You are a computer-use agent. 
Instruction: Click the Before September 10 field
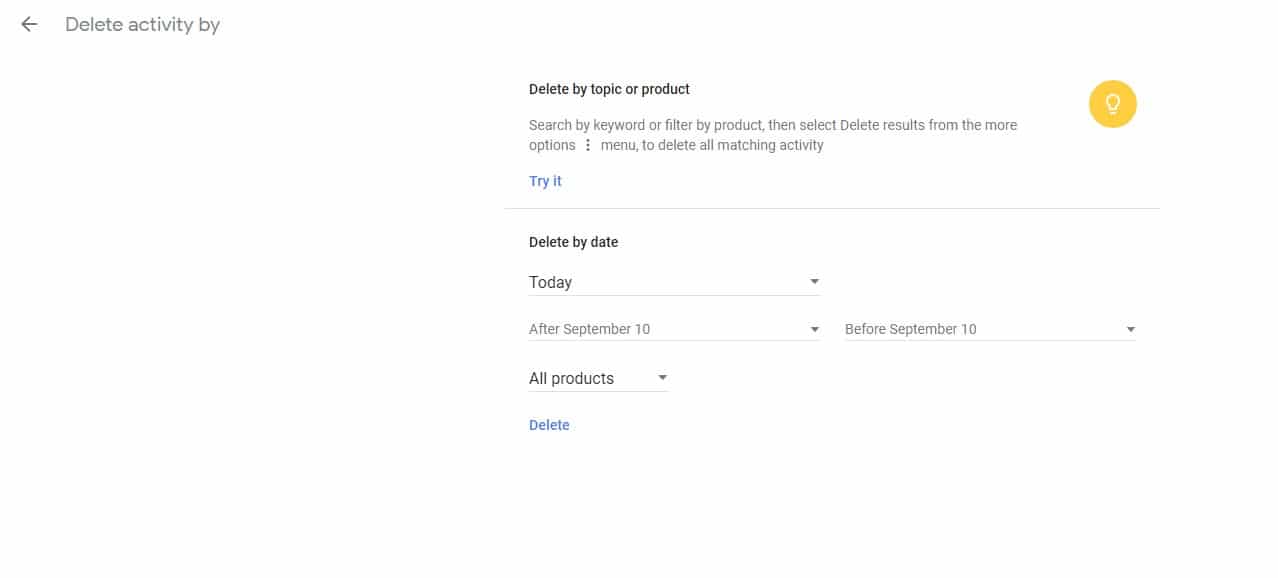975,329
